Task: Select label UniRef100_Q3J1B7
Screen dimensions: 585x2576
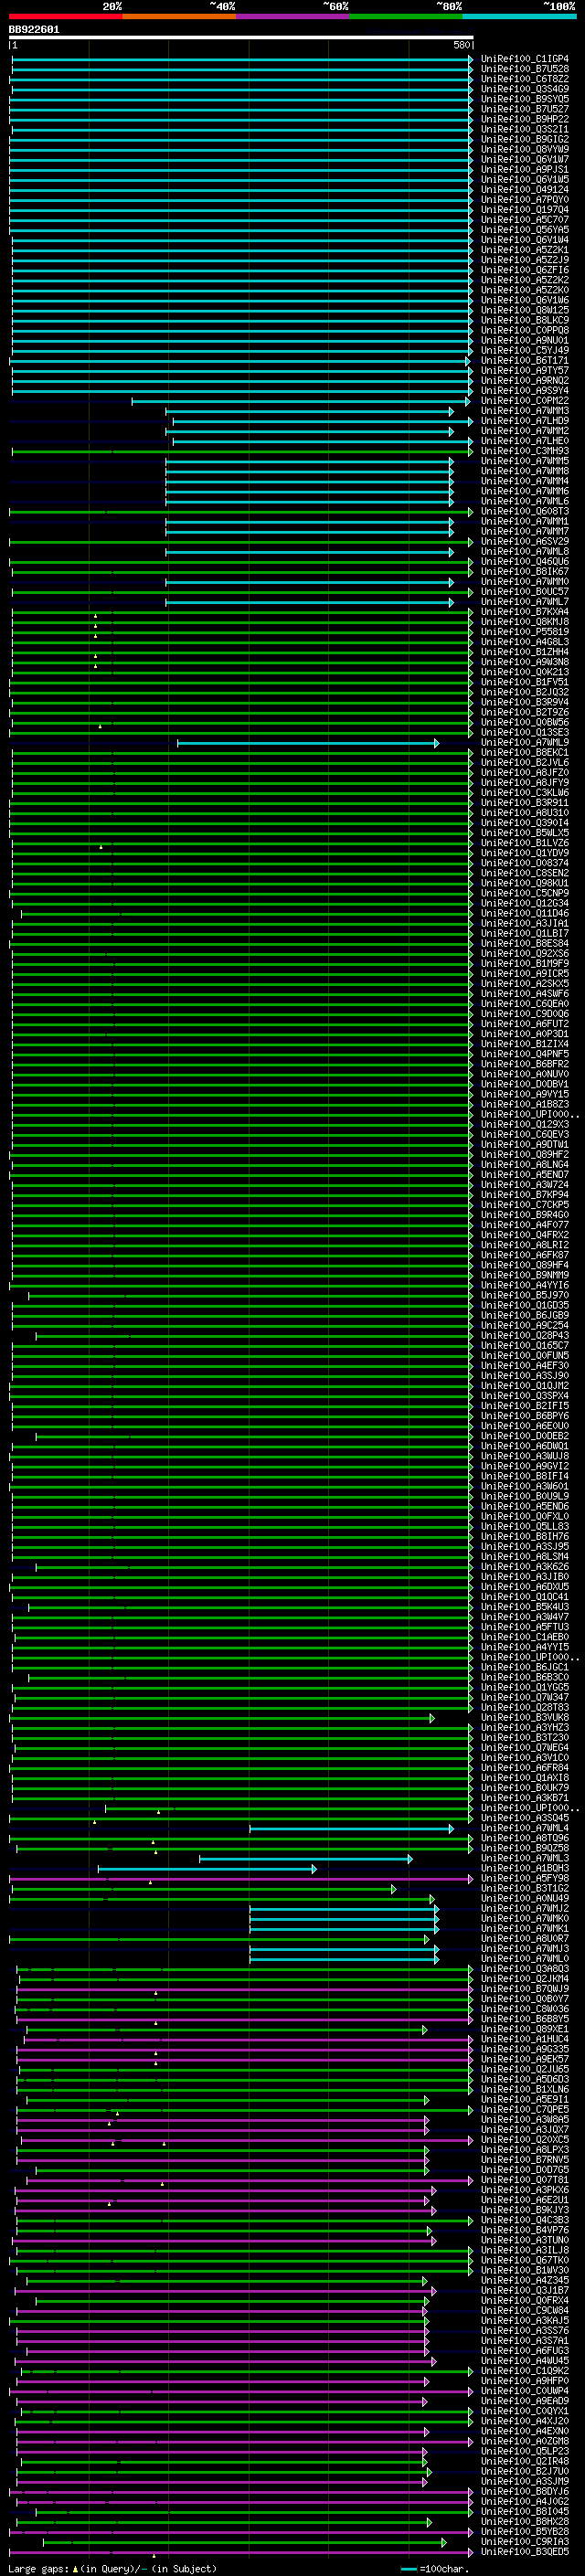Action: coord(524,2292)
